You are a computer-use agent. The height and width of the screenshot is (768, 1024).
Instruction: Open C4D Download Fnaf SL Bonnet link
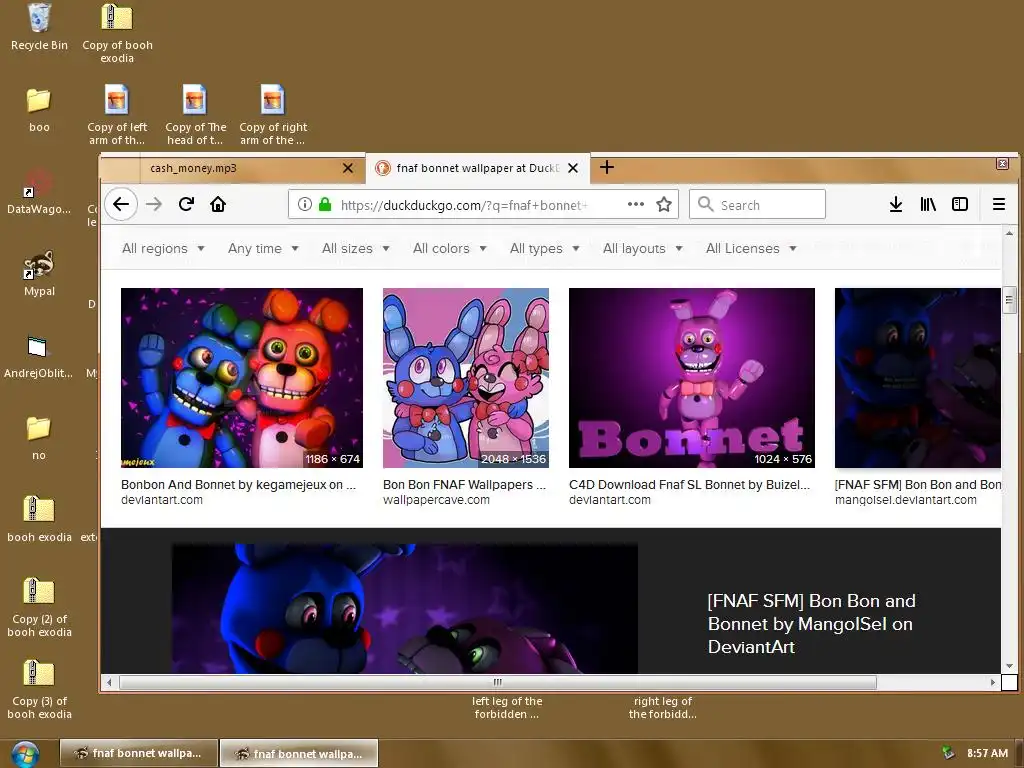(689, 485)
